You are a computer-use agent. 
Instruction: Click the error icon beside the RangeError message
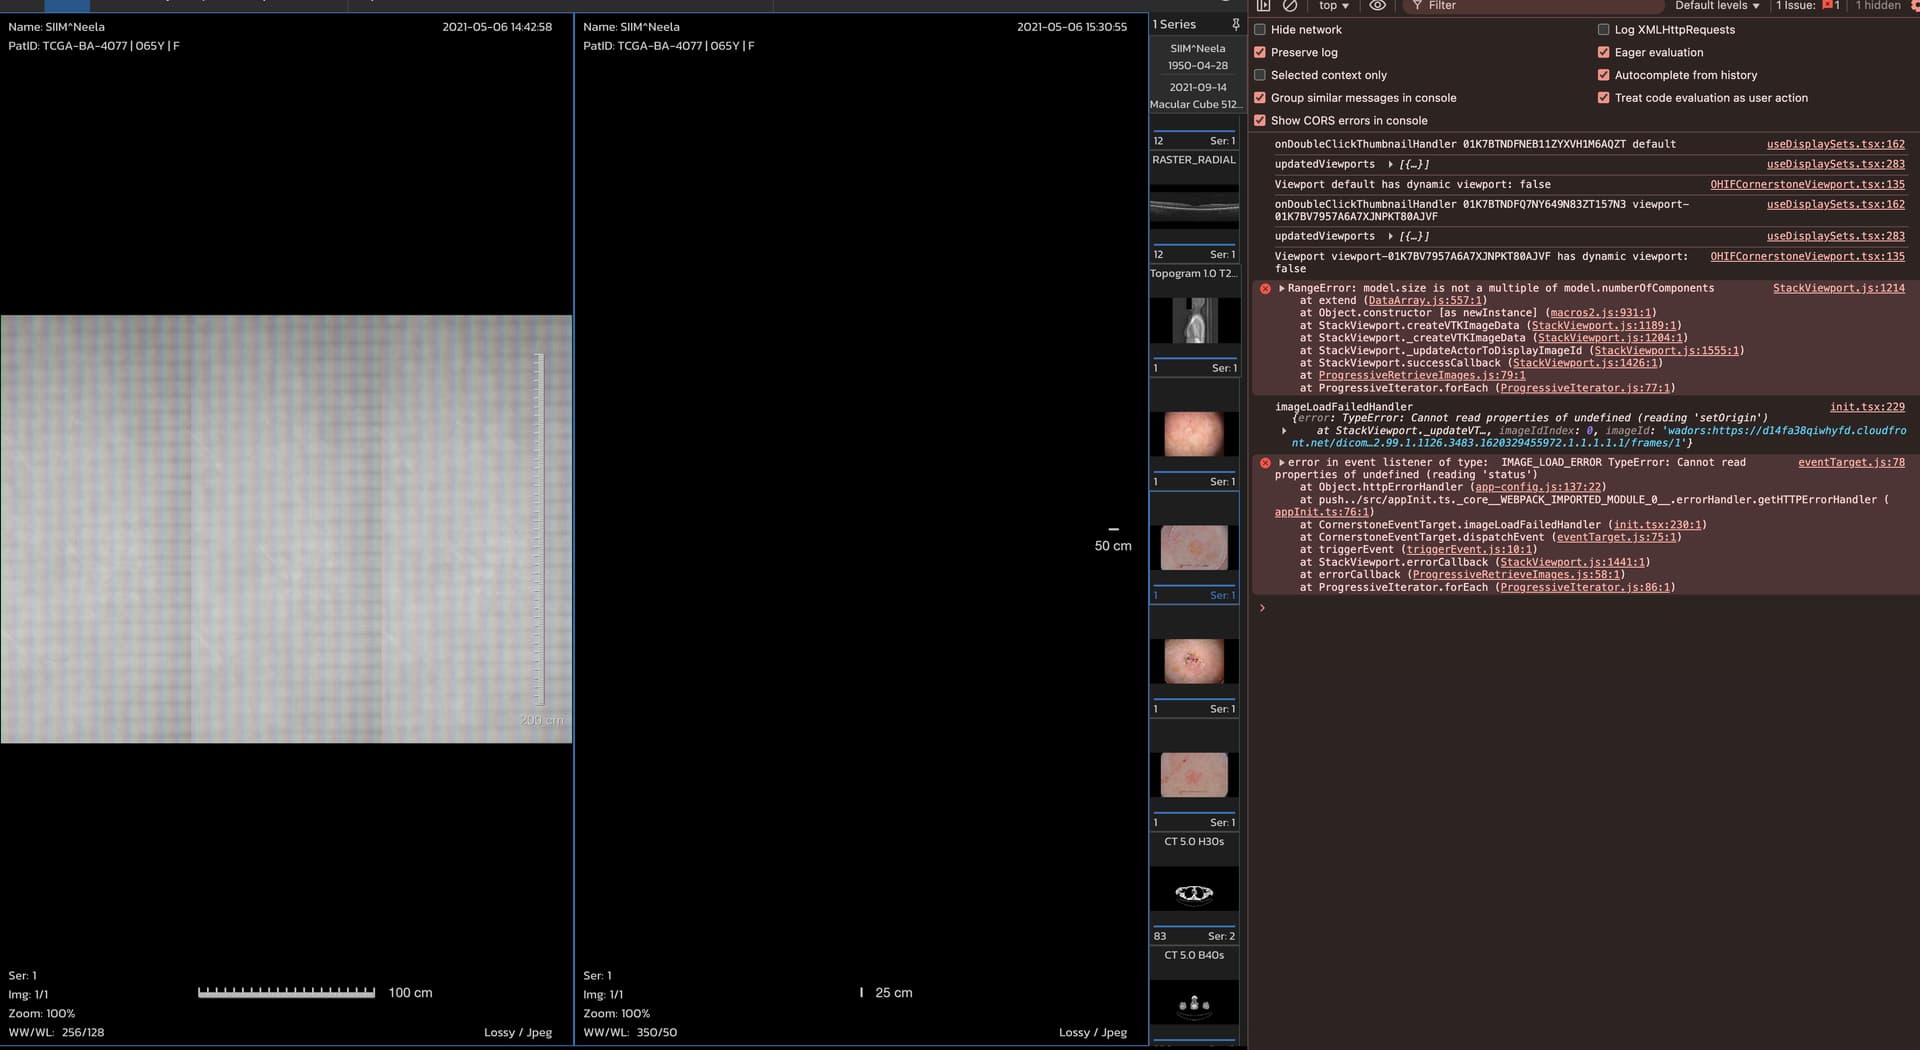point(1265,289)
